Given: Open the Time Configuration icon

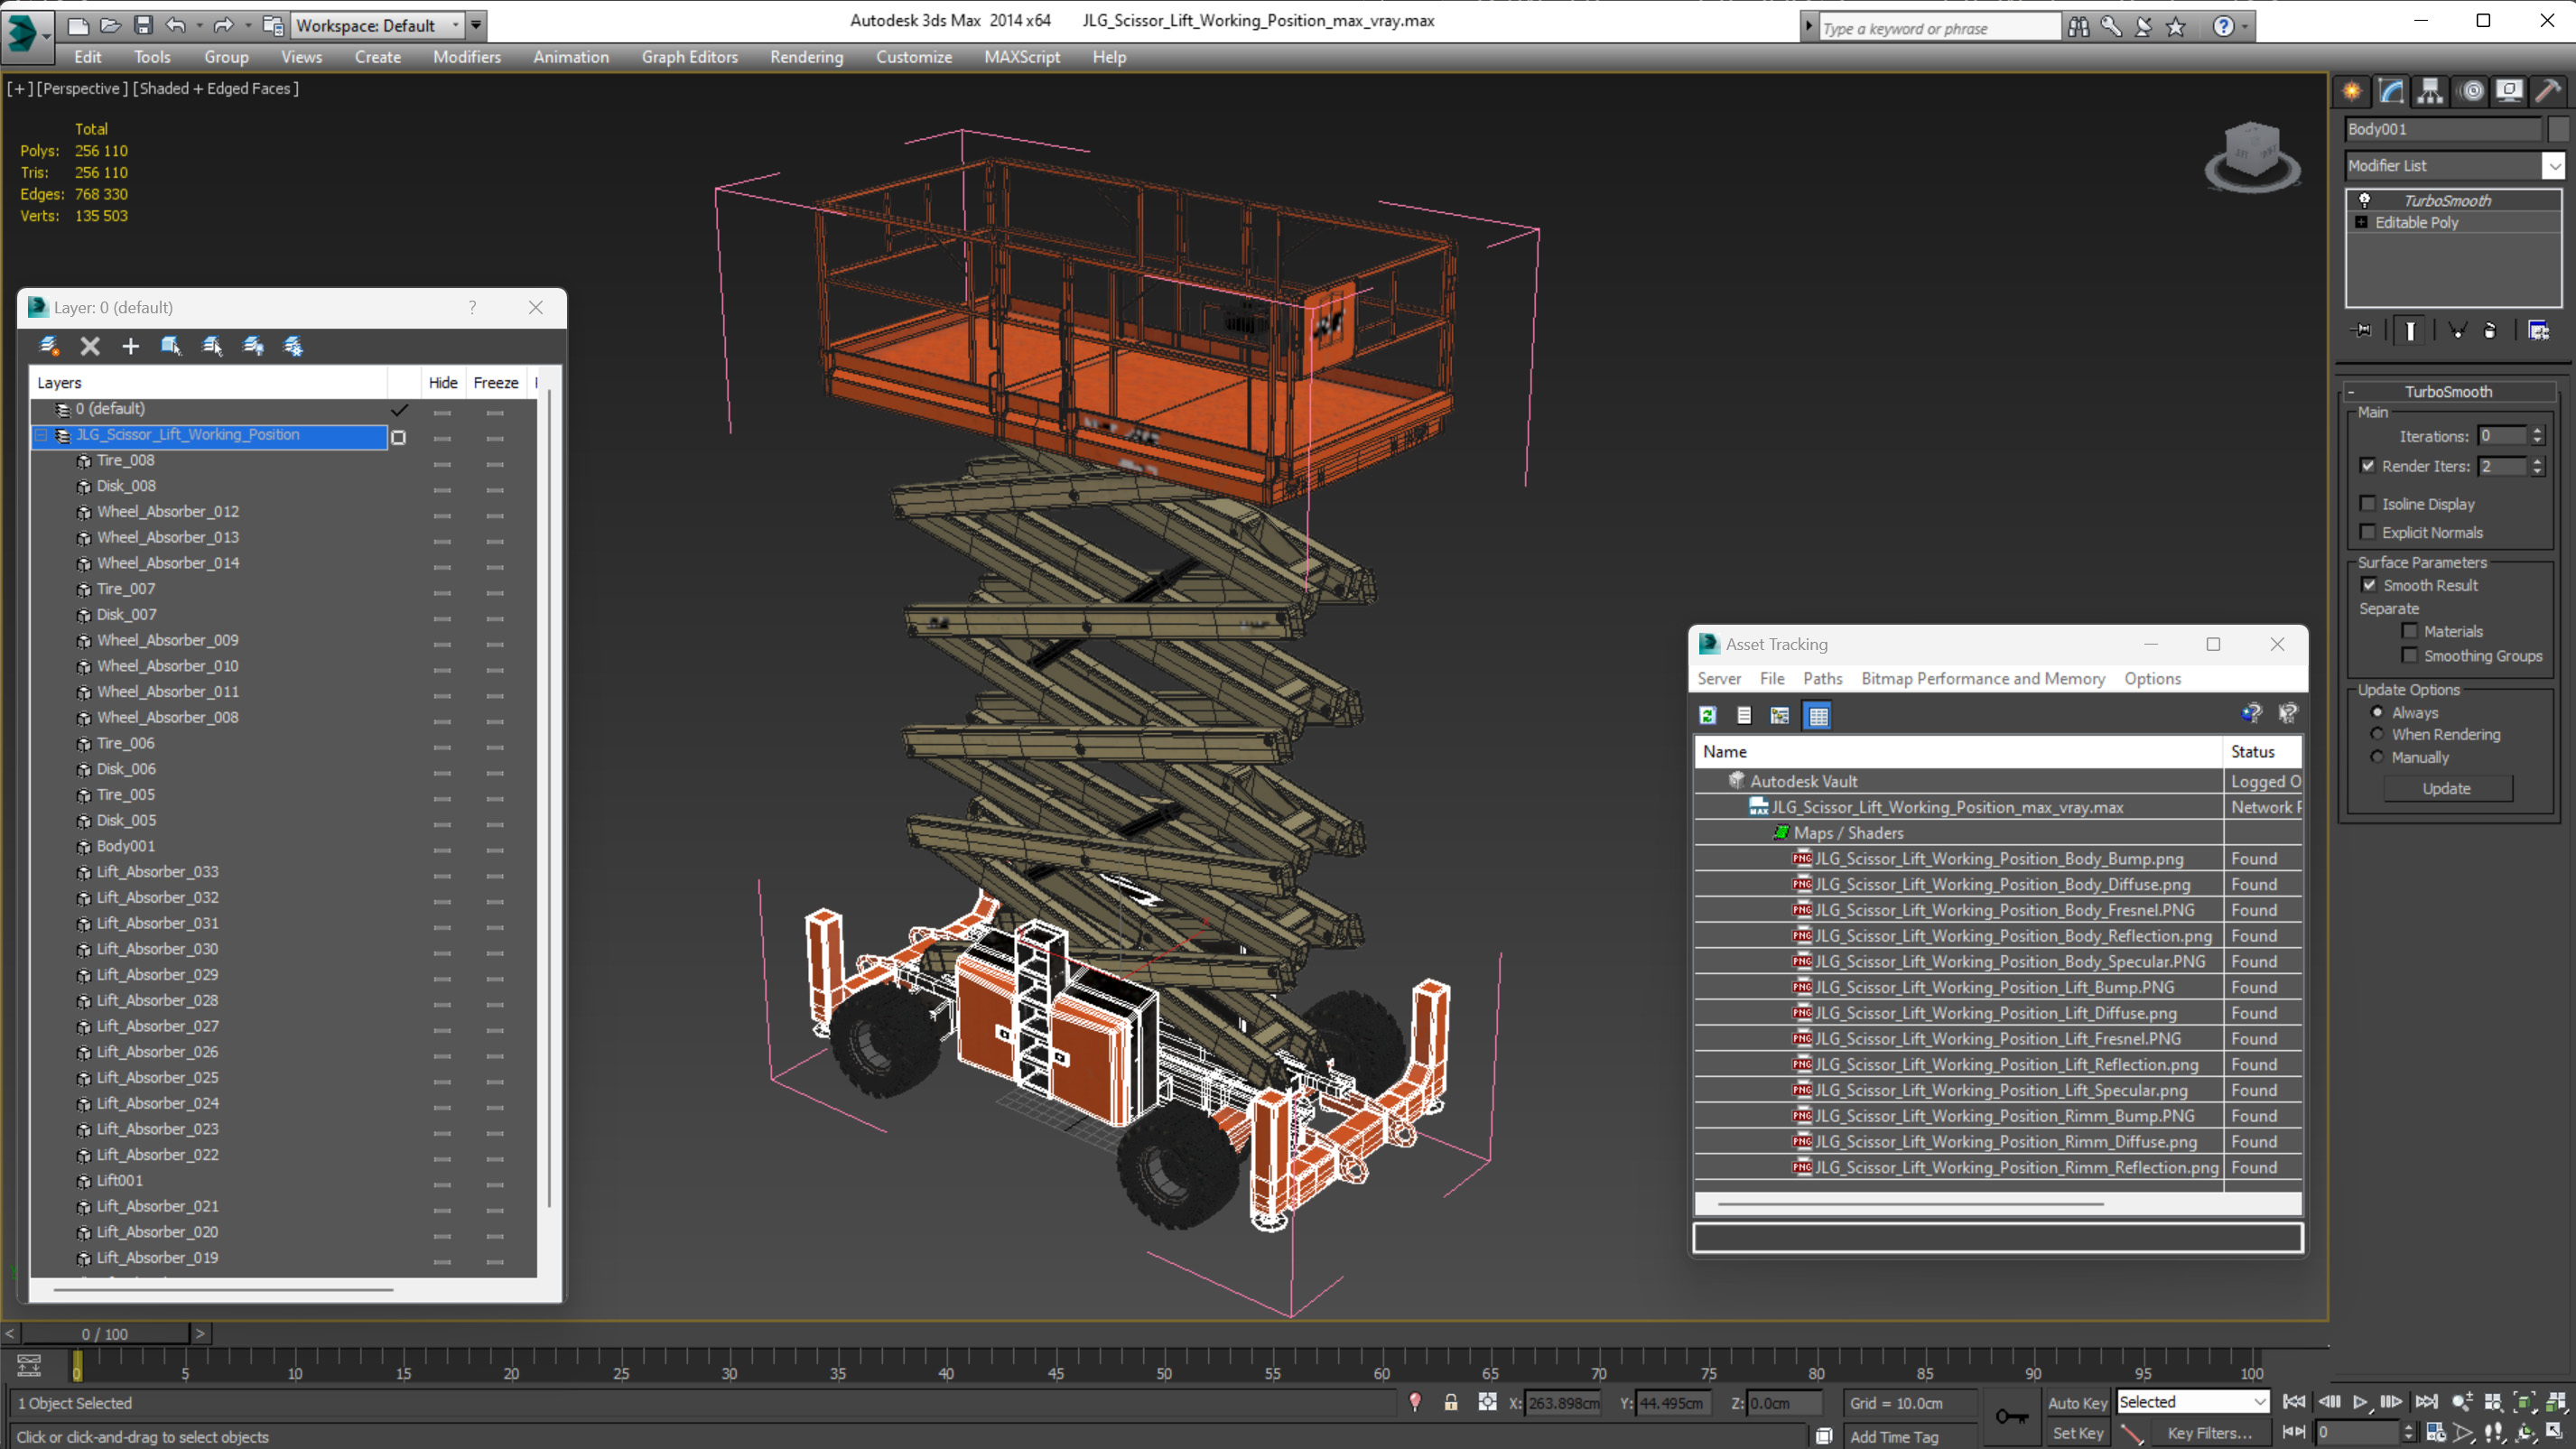Looking at the screenshot, I should point(2436,1432).
